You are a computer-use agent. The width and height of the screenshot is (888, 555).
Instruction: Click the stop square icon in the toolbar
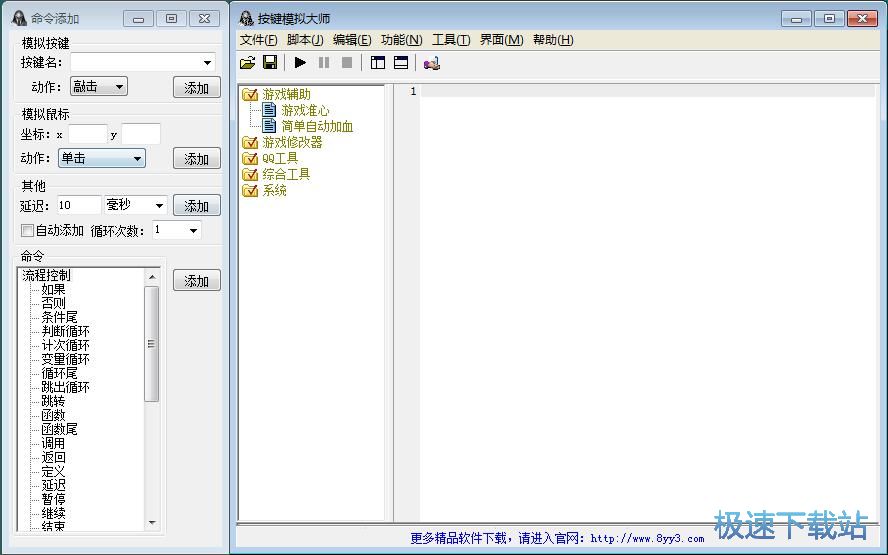tap(347, 62)
